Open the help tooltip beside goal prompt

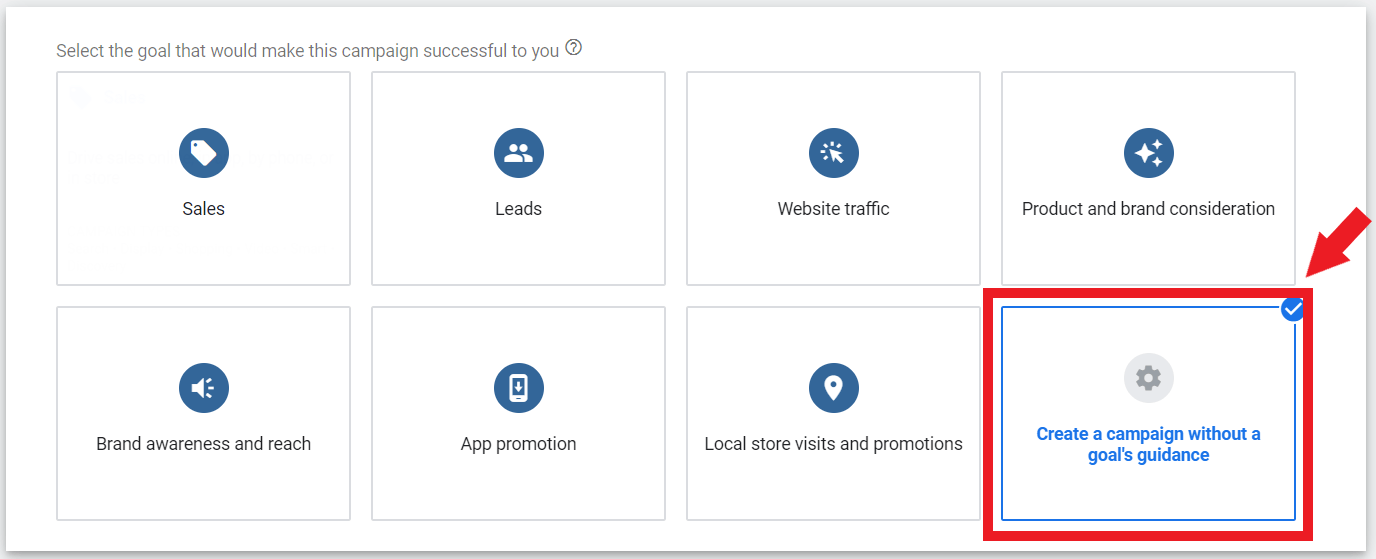(x=573, y=48)
